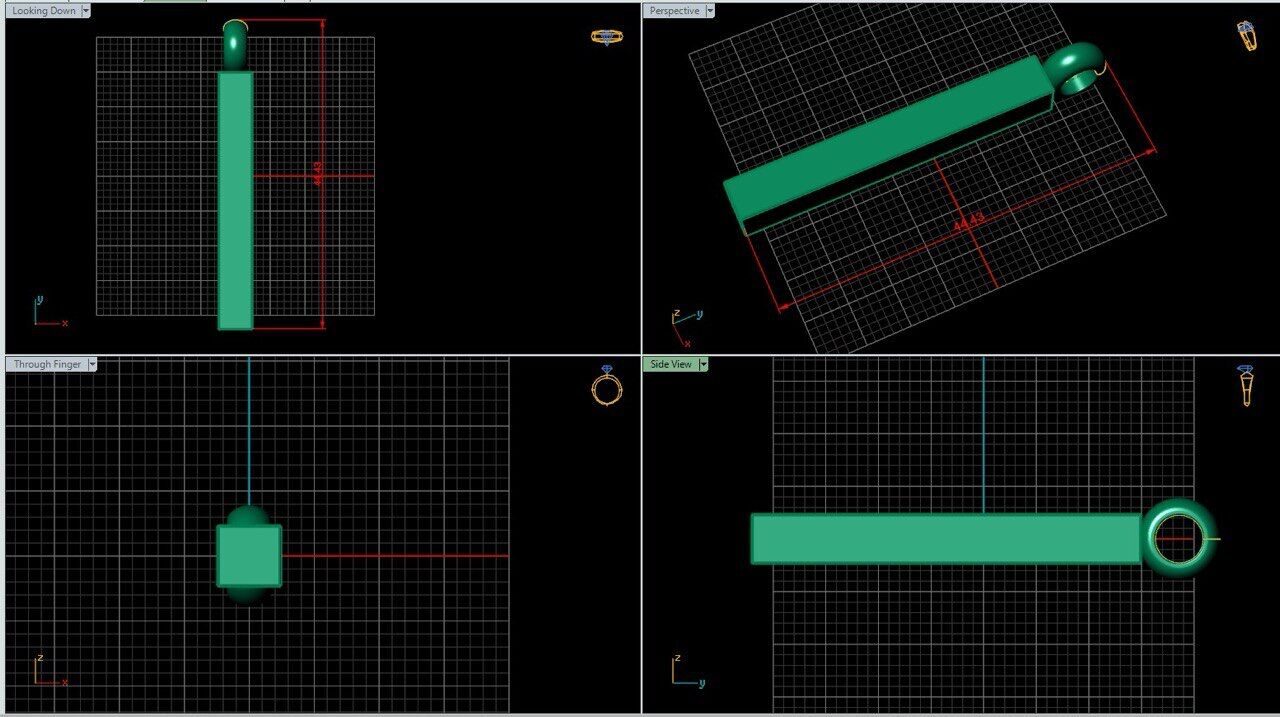This screenshot has height=717, width=1280.
Task: Select the Side View viewport title
Action: 670,365
